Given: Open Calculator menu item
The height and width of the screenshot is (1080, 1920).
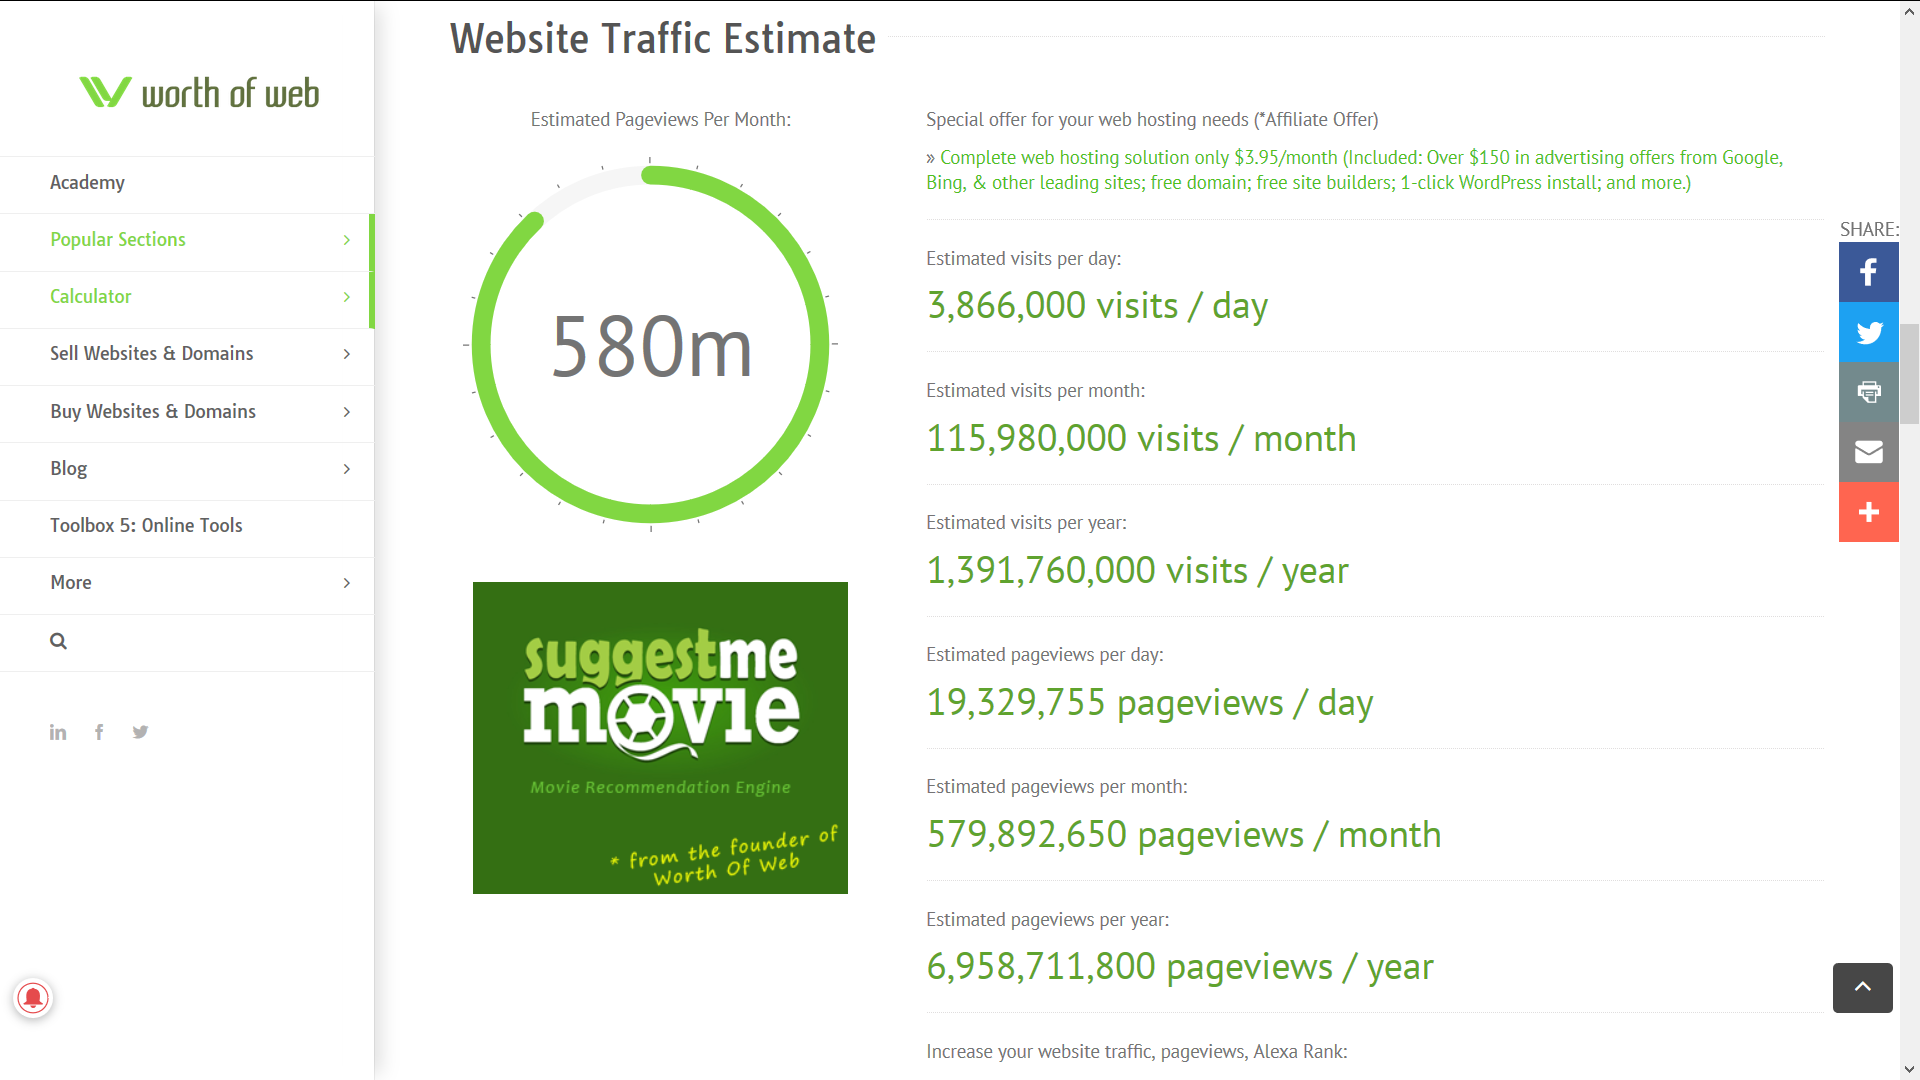Looking at the screenshot, I should [187, 297].
